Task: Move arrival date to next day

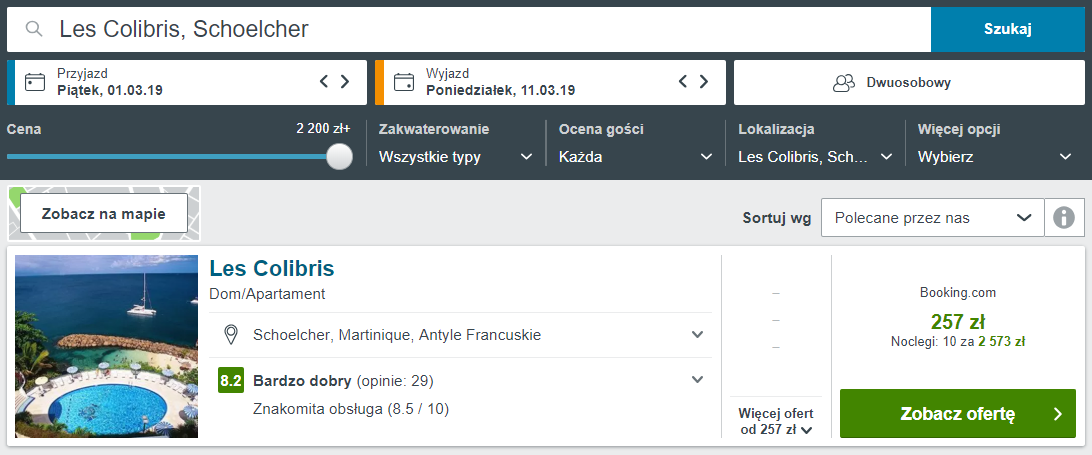Action: click(345, 82)
